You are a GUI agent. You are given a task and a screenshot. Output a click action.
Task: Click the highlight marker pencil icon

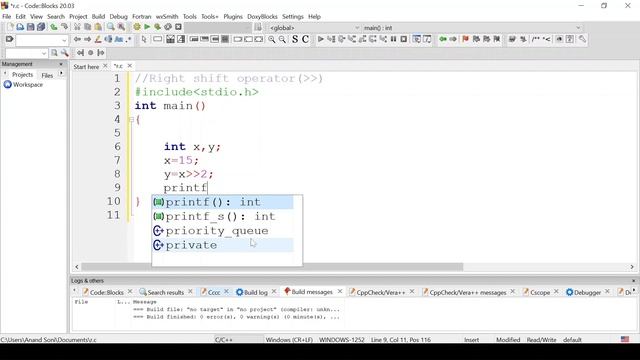tap(98, 40)
